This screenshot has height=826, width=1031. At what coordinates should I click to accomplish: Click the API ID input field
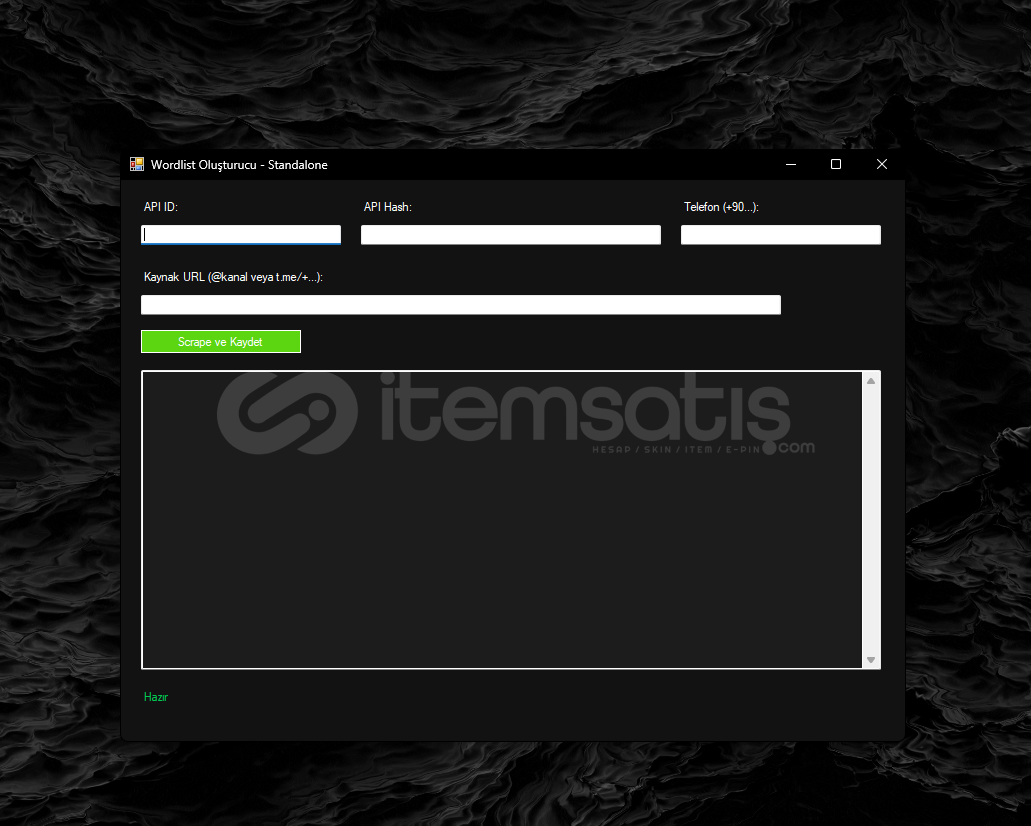[241, 235]
